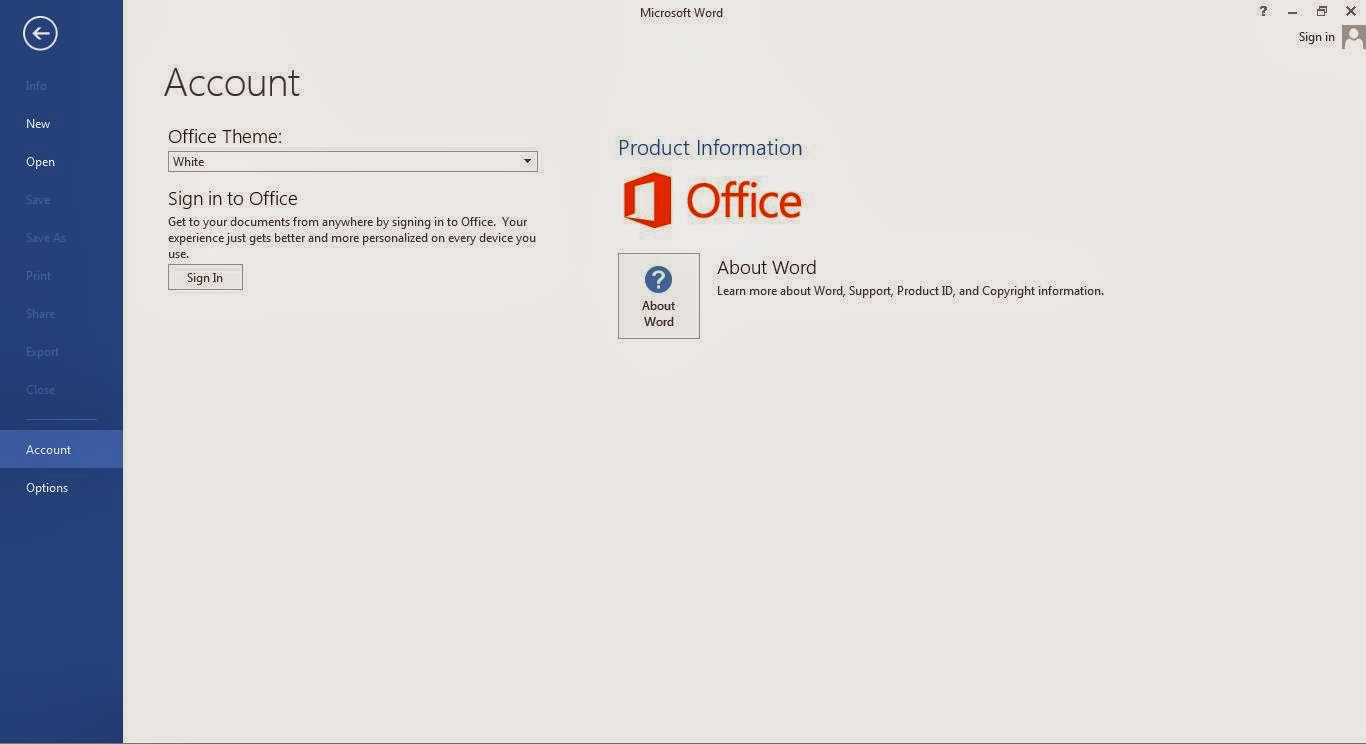Select New in the sidebar
Viewport: 1366px width, 744px height.
61,124
